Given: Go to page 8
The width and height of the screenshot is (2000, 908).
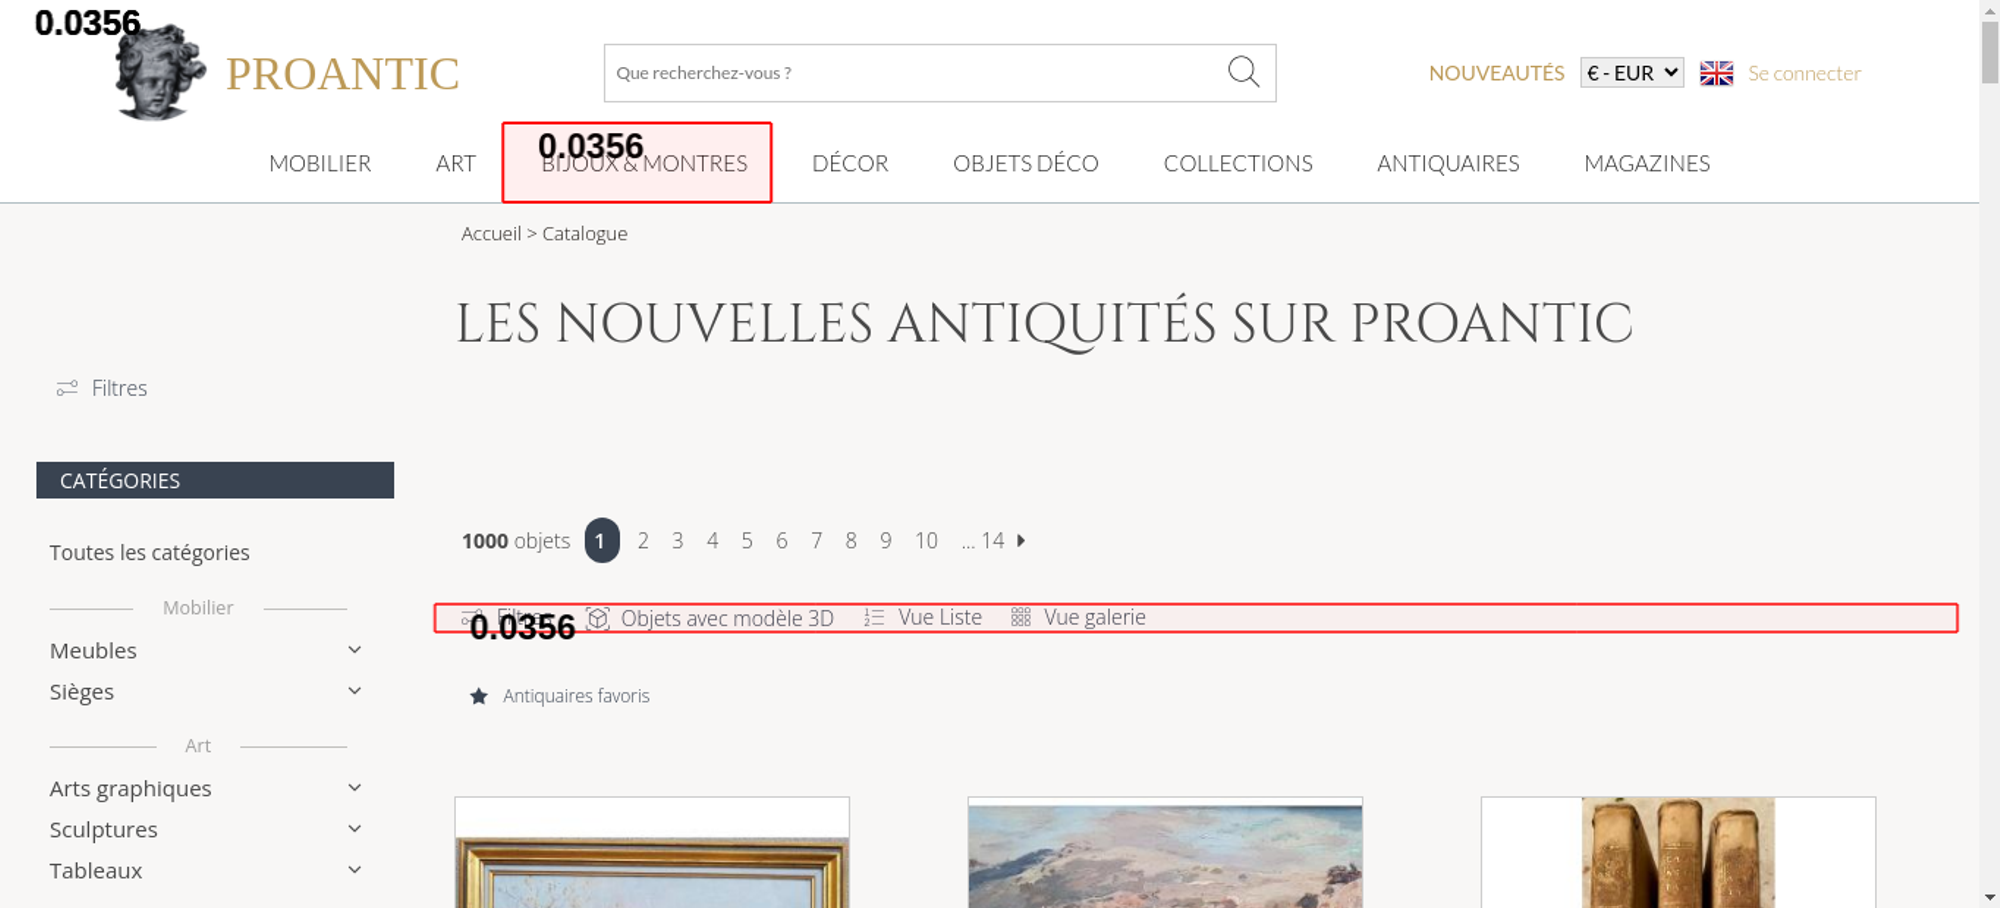Looking at the screenshot, I should (851, 541).
